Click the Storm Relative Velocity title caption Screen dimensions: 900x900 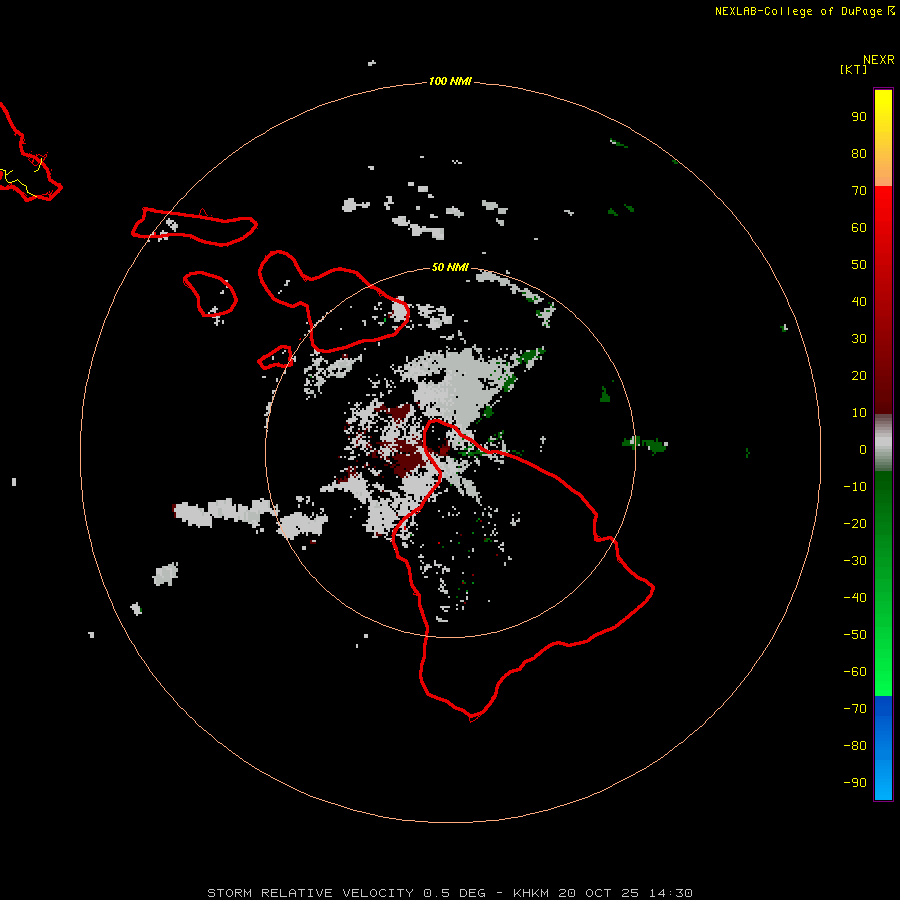(x=450, y=893)
